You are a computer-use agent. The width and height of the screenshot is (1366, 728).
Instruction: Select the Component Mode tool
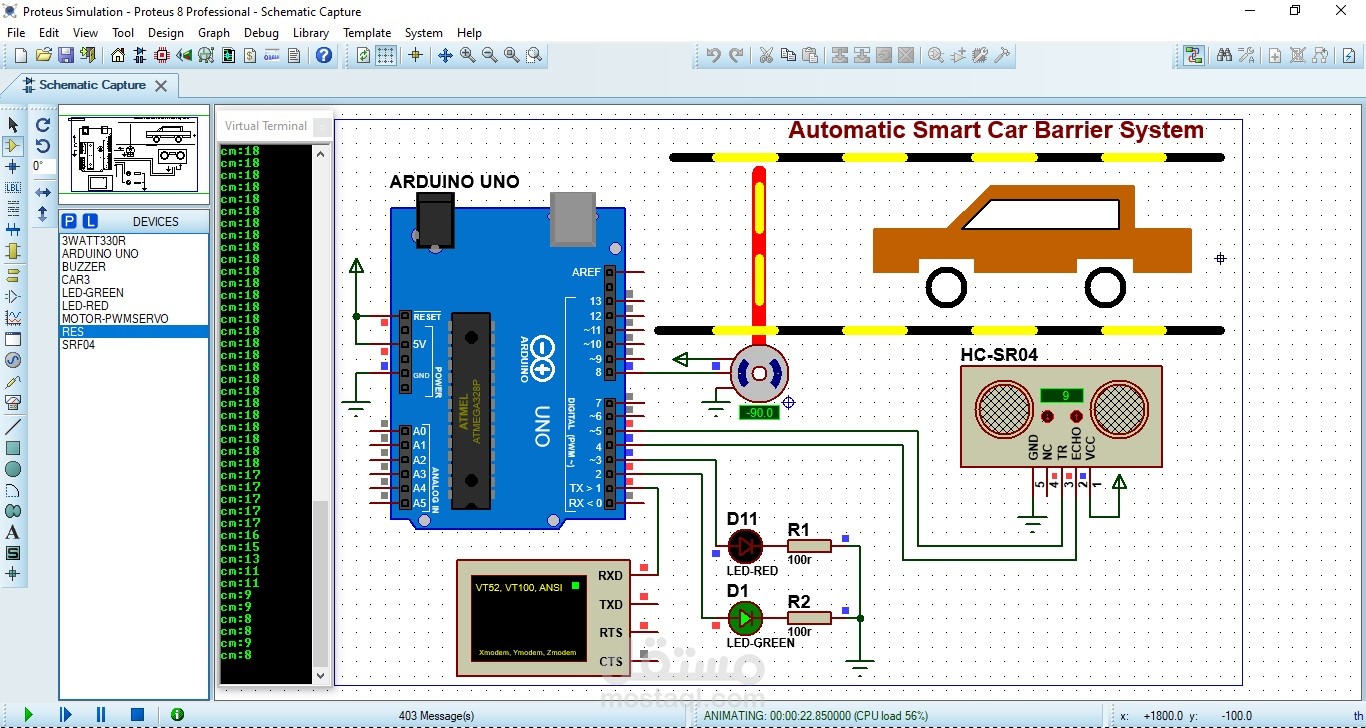click(13, 146)
